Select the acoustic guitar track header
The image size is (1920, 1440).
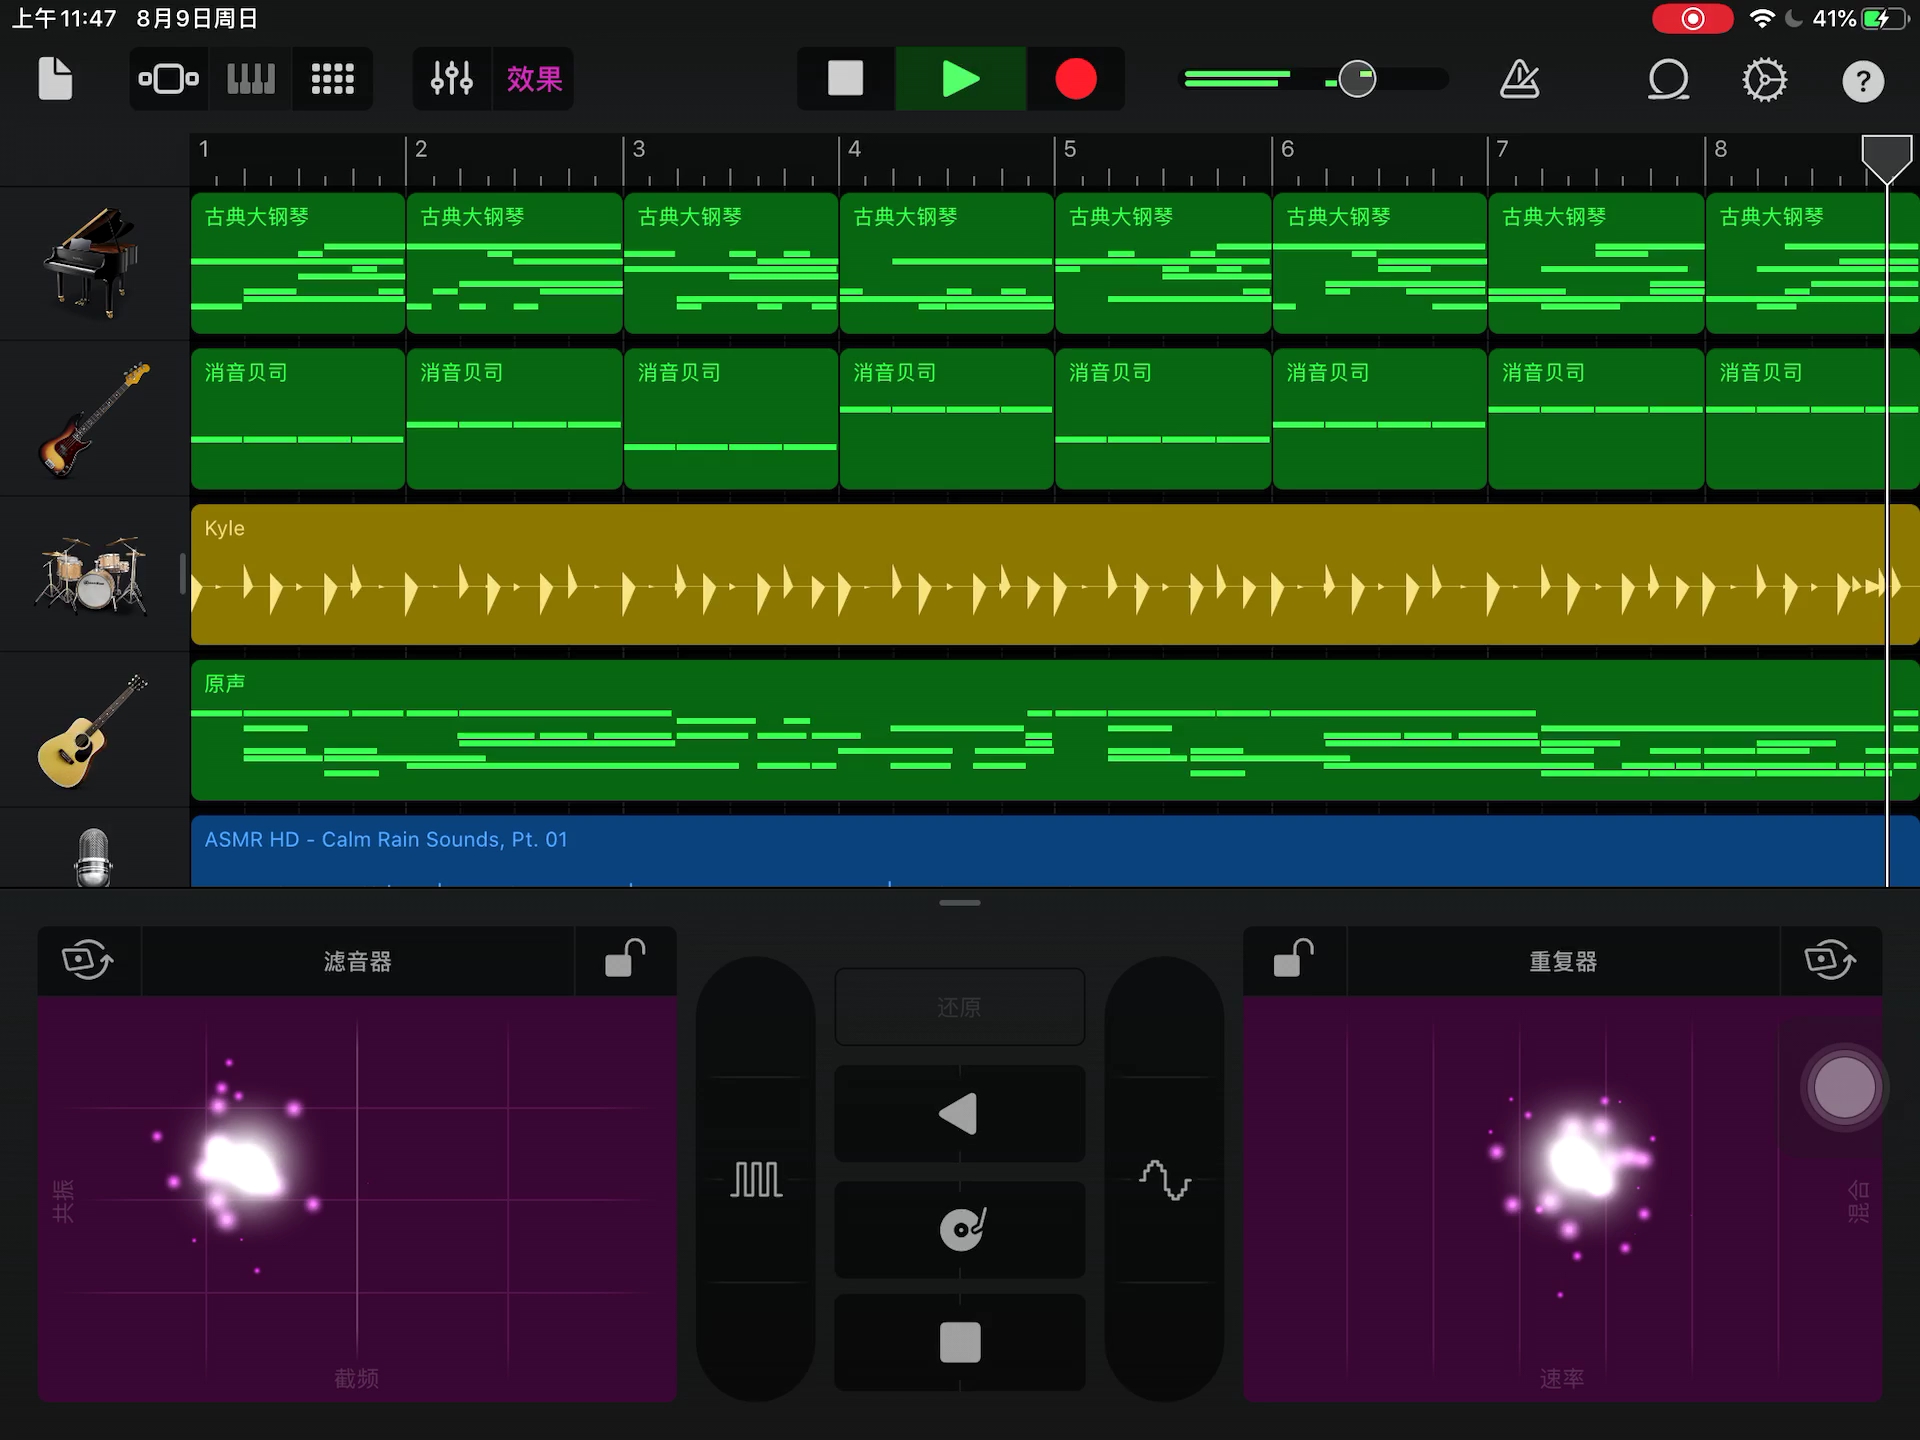[94, 731]
